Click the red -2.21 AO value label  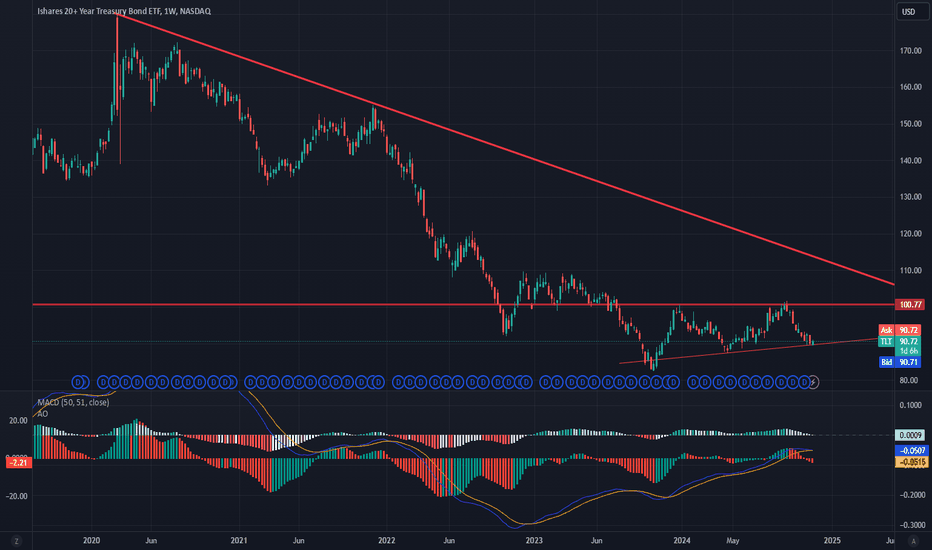point(19,462)
